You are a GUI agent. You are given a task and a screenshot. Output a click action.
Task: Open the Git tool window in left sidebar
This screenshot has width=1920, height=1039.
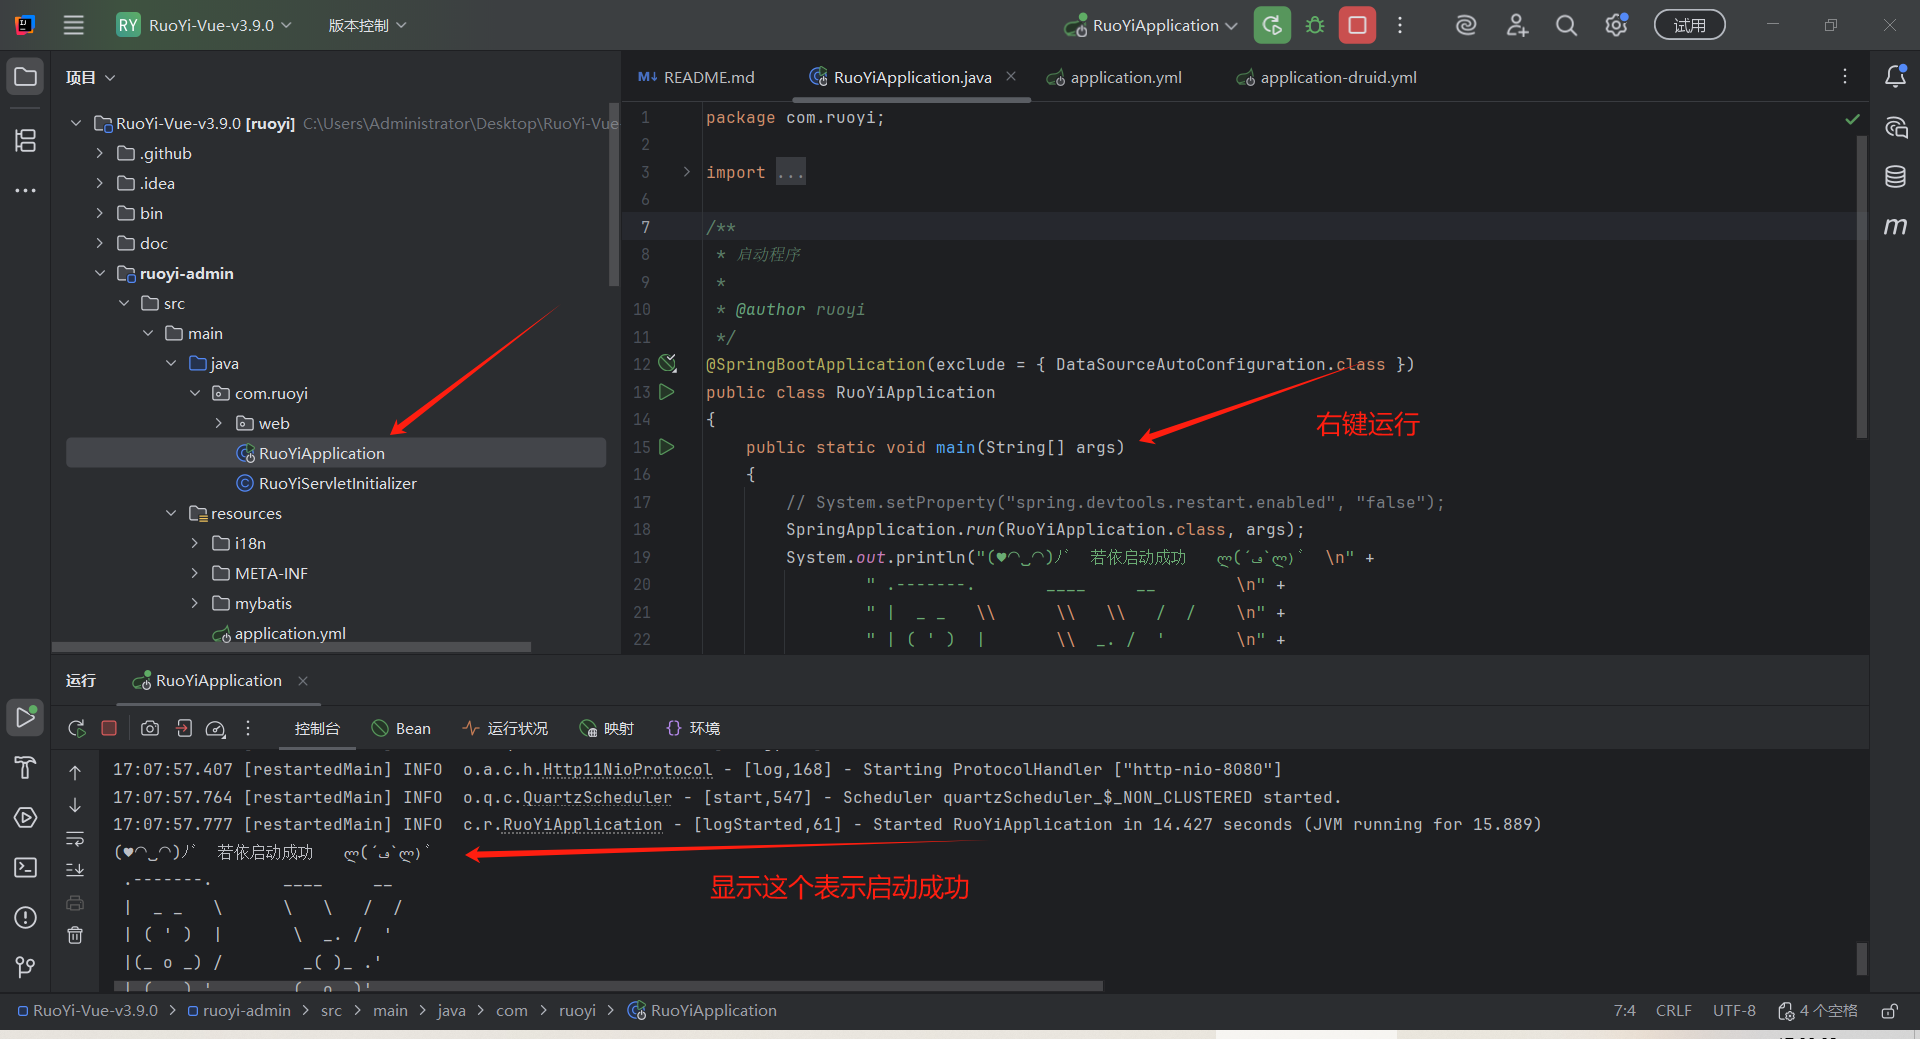pyautogui.click(x=25, y=967)
